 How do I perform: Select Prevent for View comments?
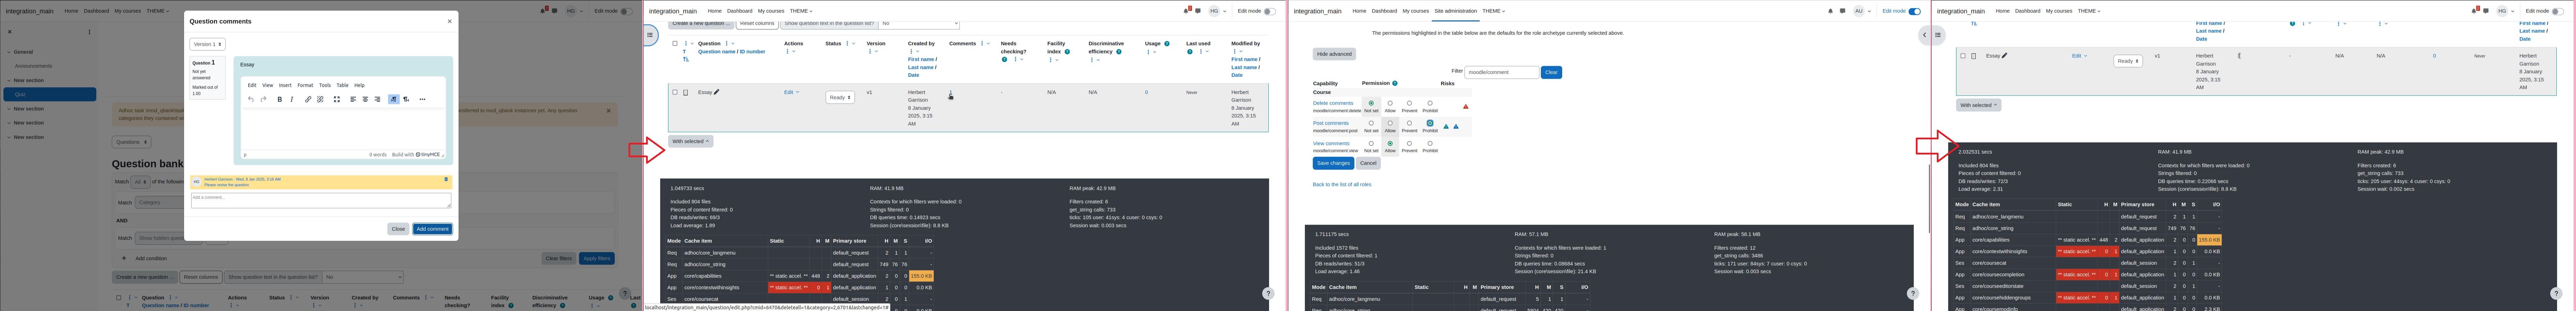coord(1409,143)
